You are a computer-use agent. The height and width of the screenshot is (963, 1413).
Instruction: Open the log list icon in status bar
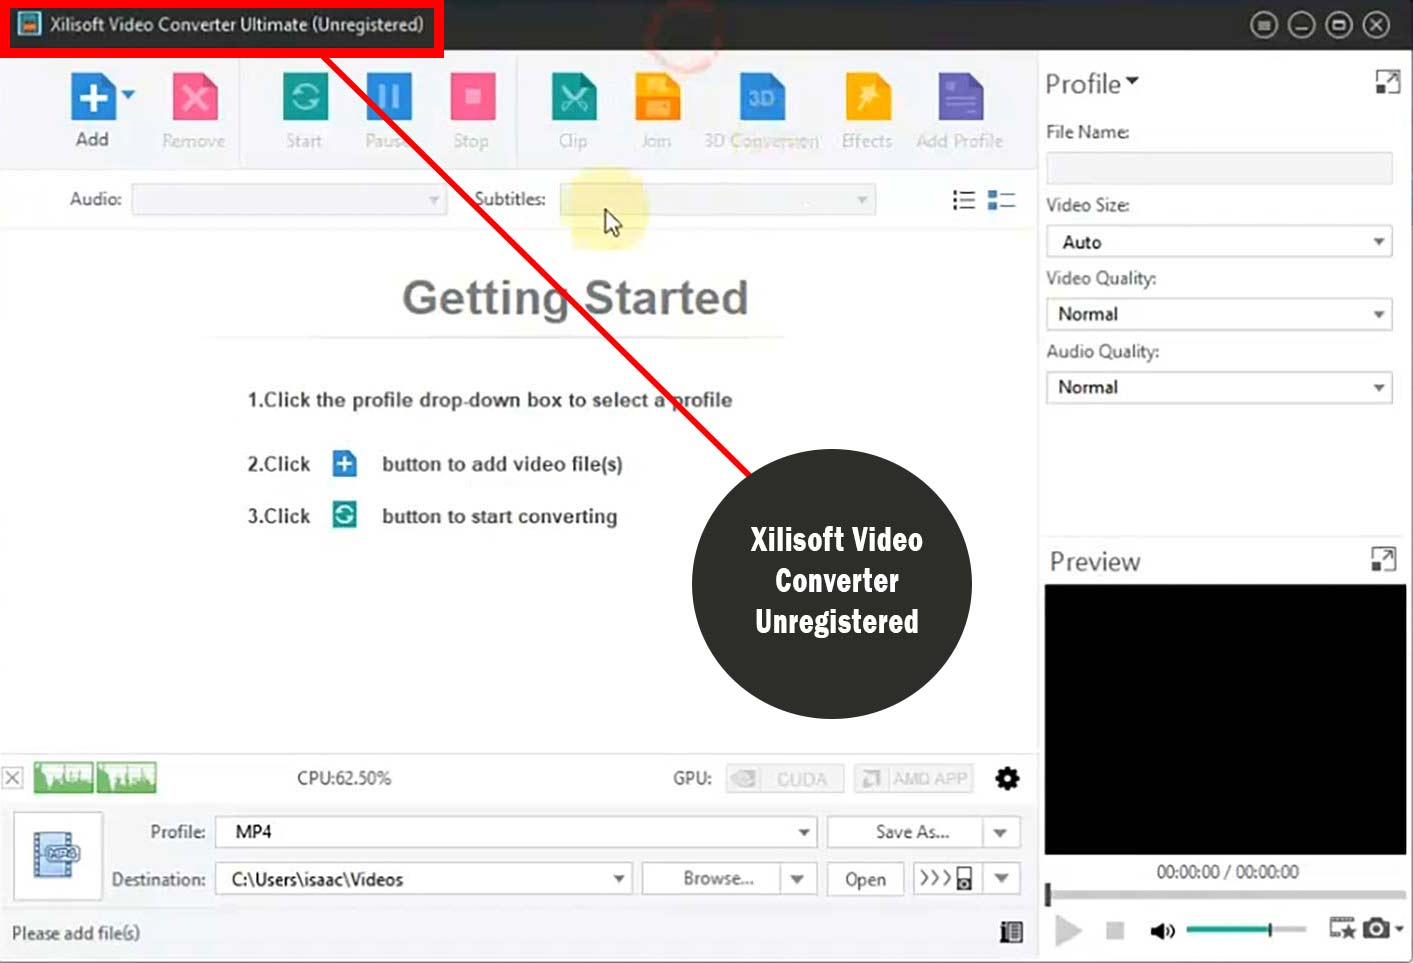coord(1011,932)
